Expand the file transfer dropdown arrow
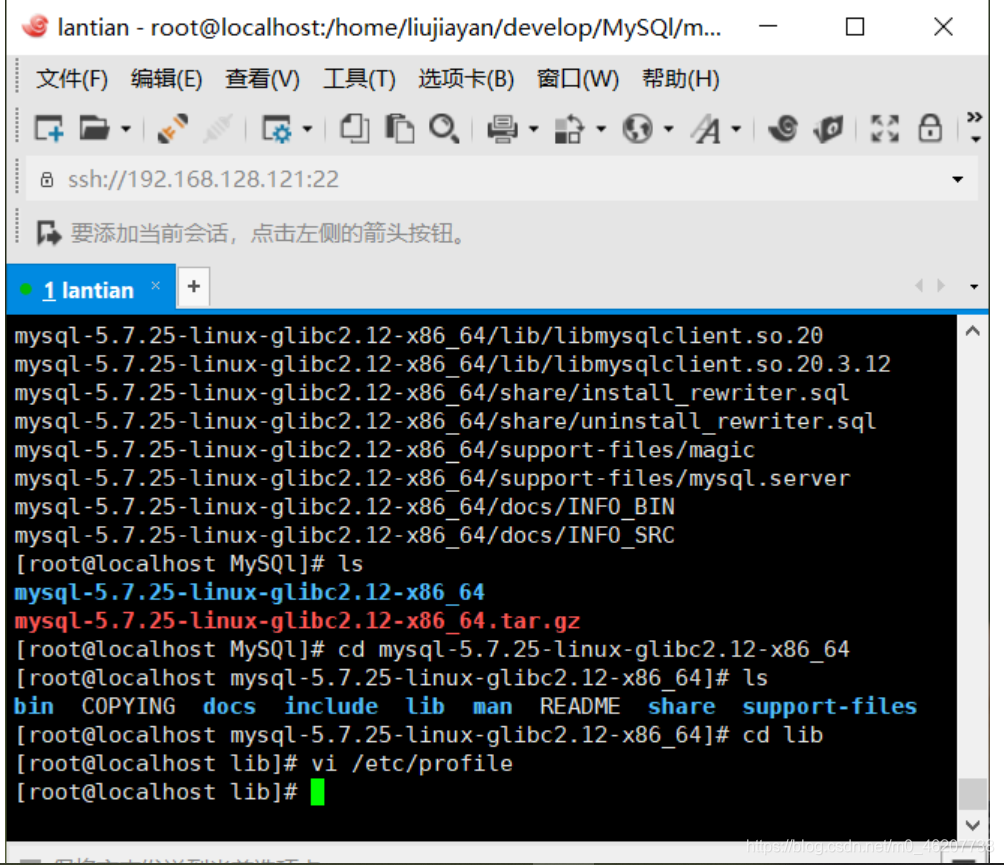Screen dimensions: 1004x865 tap(601, 129)
